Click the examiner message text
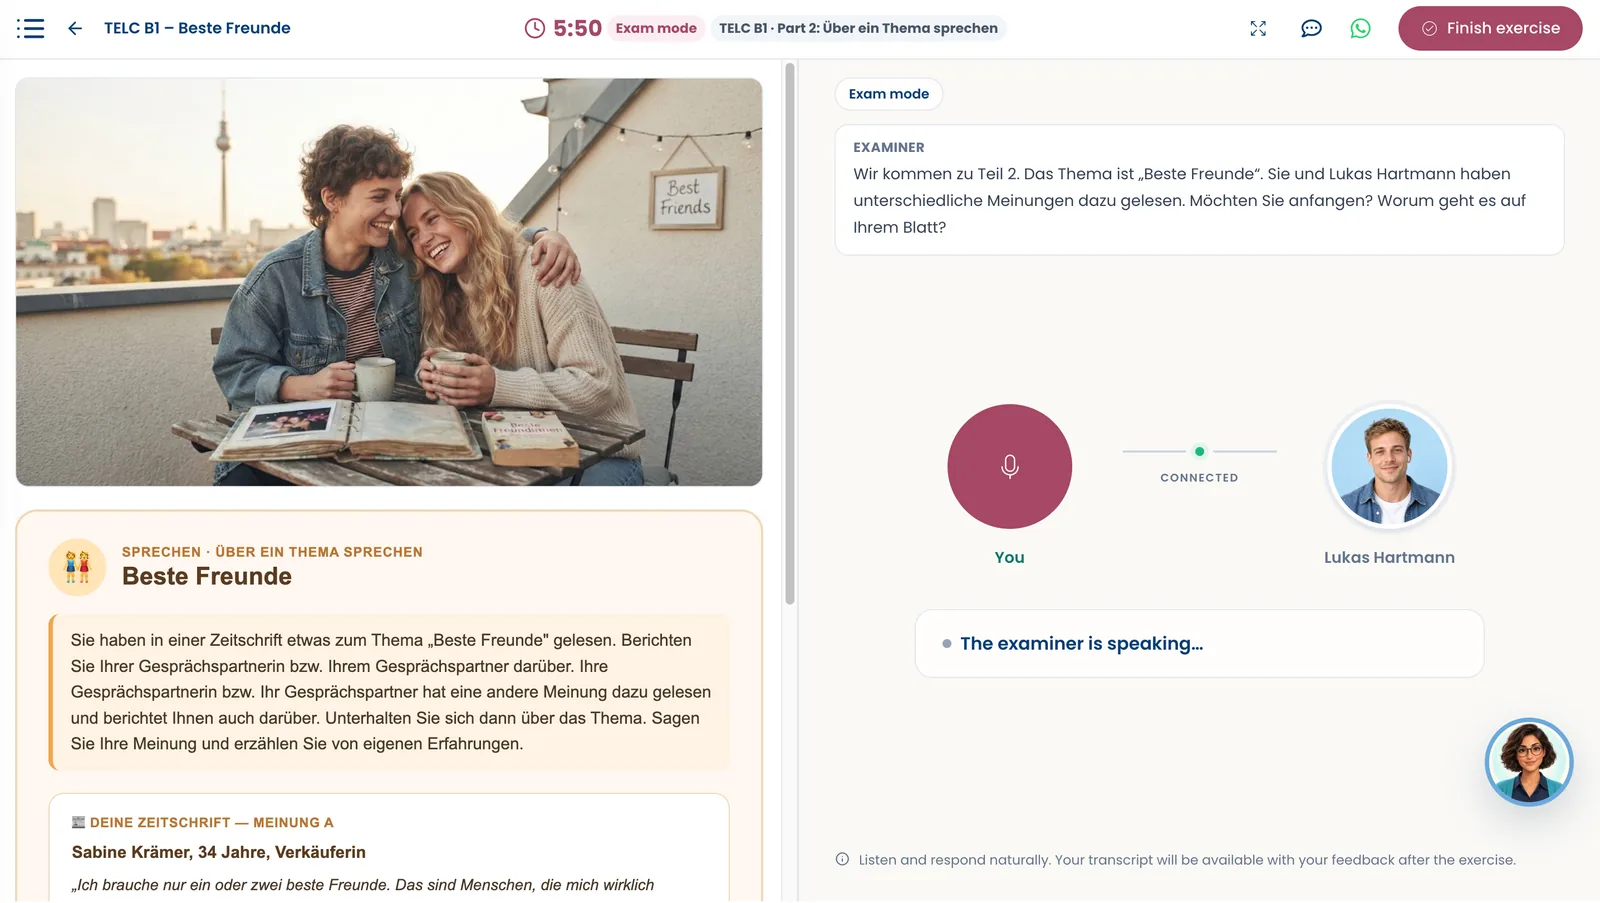Image resolution: width=1600 pixels, height=903 pixels. [x=1190, y=200]
